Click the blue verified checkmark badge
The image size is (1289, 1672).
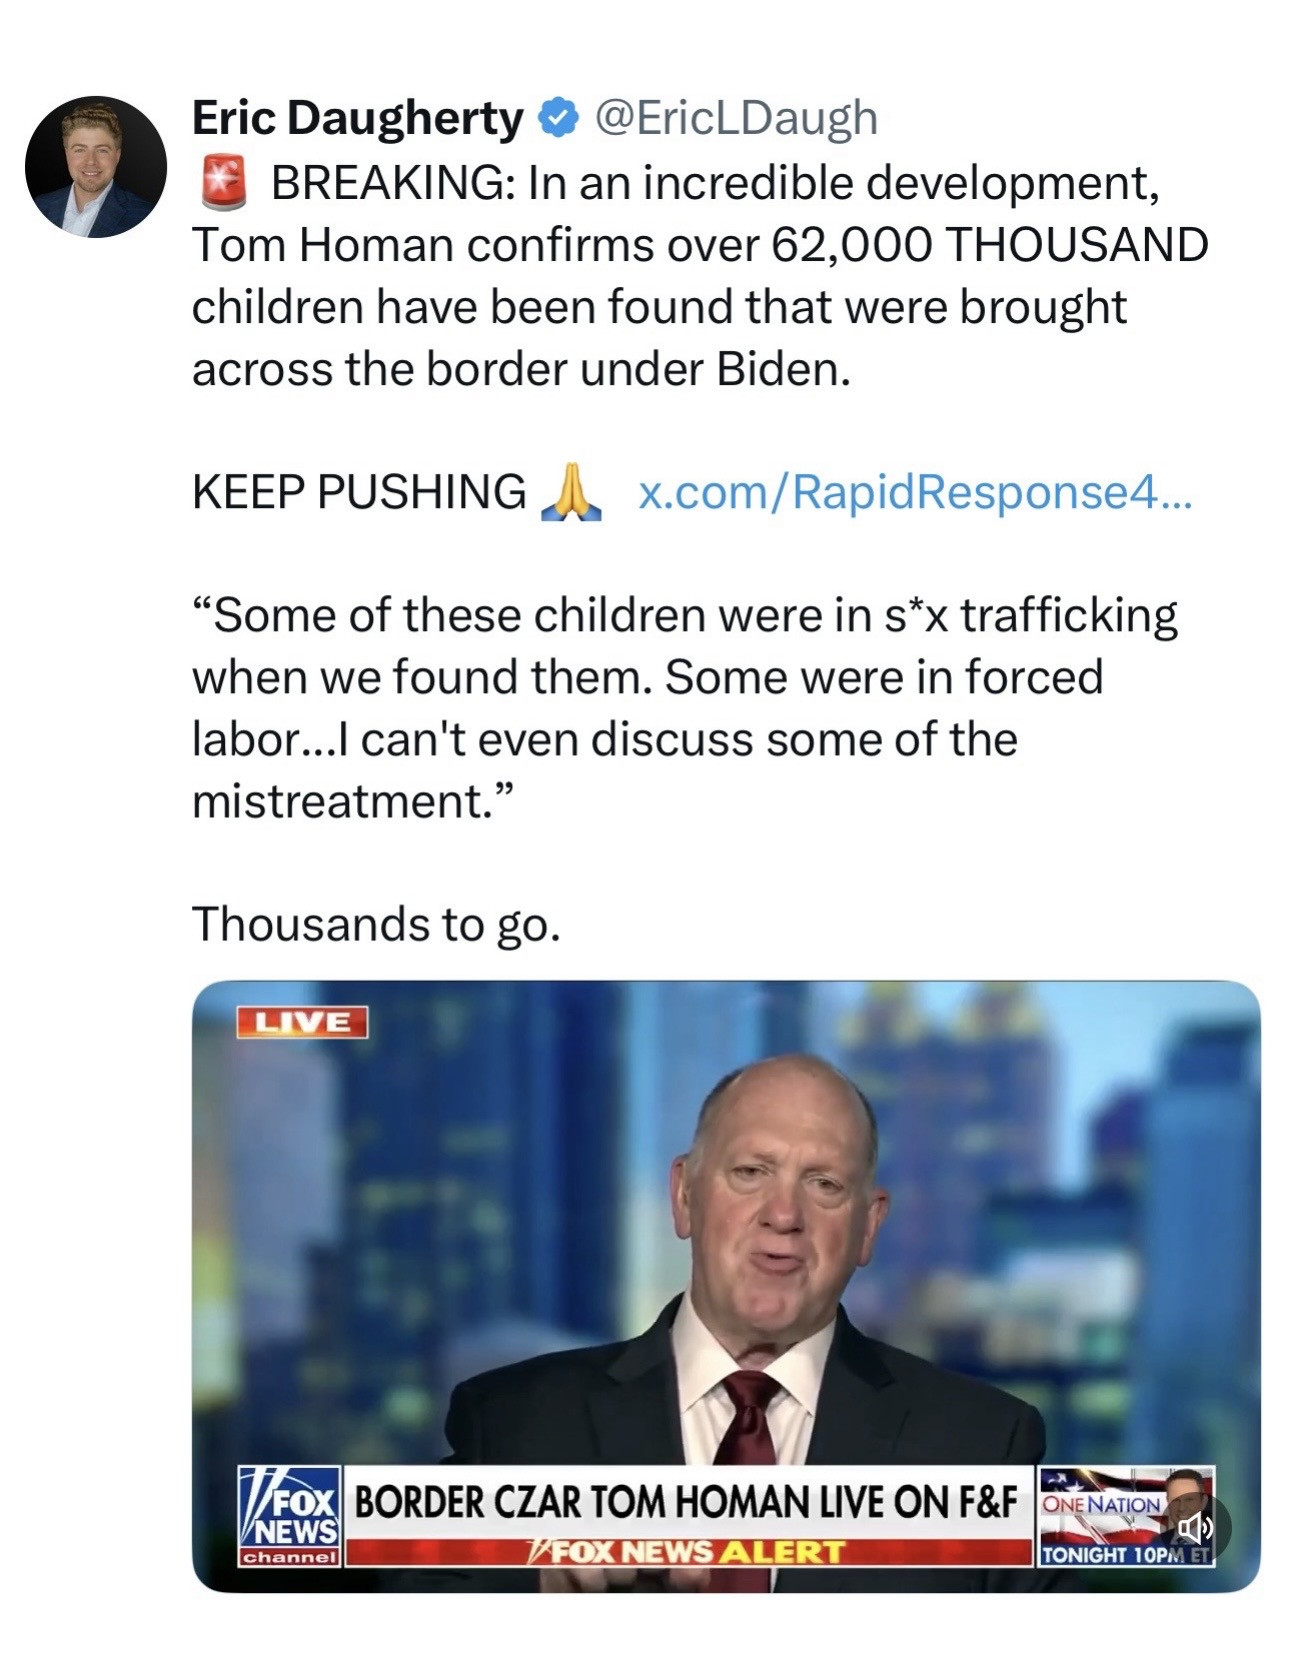558,118
